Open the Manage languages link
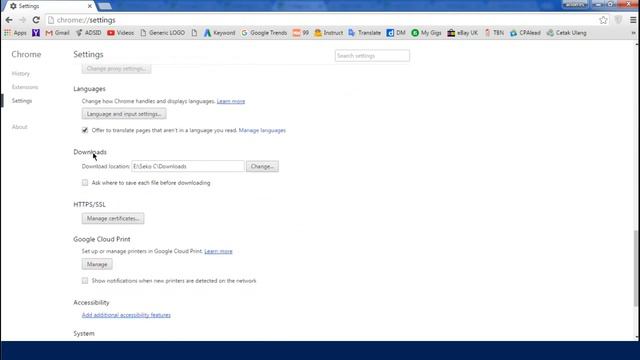The image size is (640, 360). click(262, 130)
